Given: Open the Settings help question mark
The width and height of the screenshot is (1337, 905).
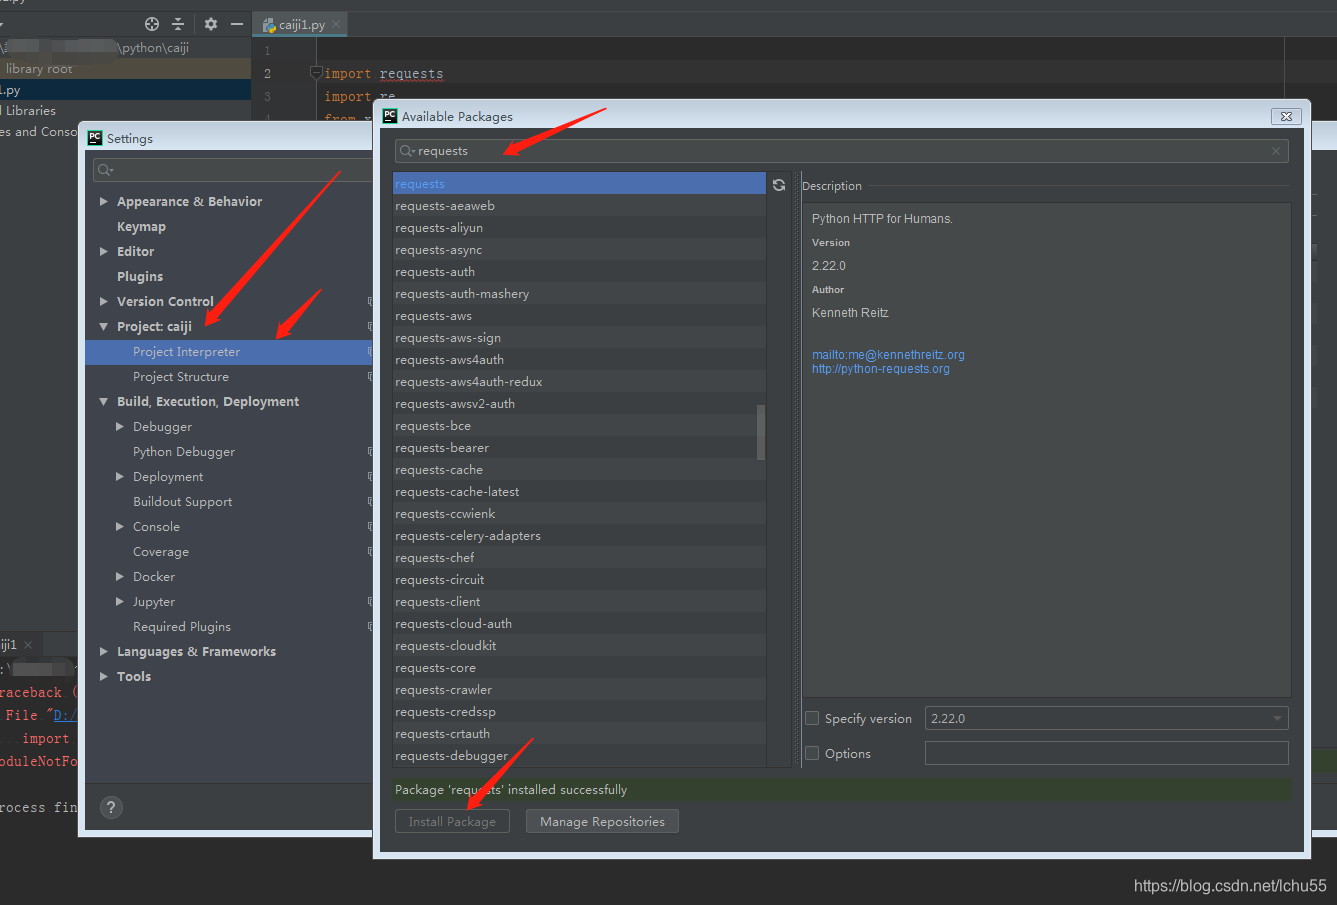Looking at the screenshot, I should coord(111,807).
